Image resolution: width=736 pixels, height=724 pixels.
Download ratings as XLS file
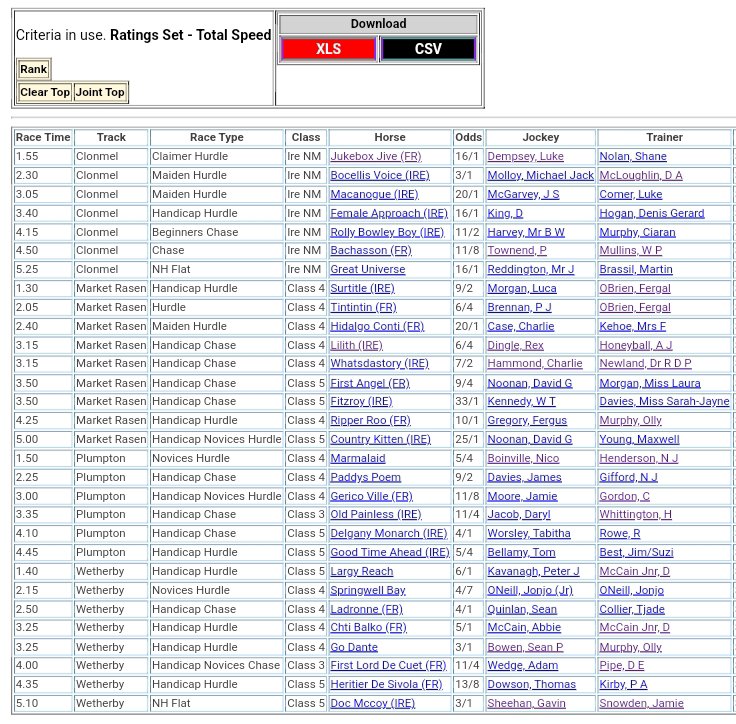coord(328,49)
